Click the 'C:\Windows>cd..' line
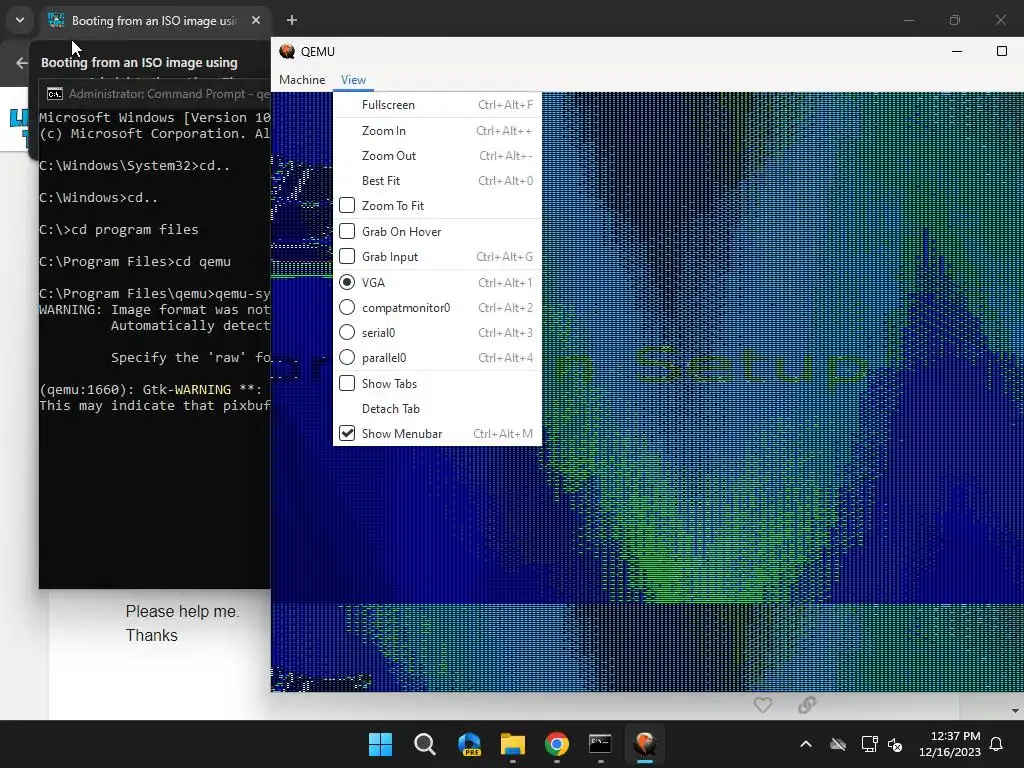This screenshot has height=768, width=1024. (x=99, y=197)
